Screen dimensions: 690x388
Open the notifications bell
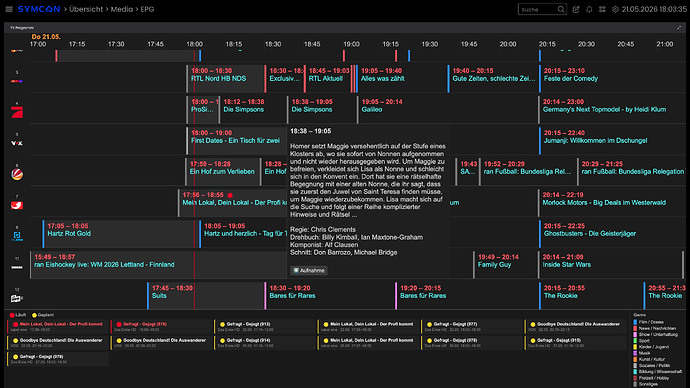tap(589, 9)
